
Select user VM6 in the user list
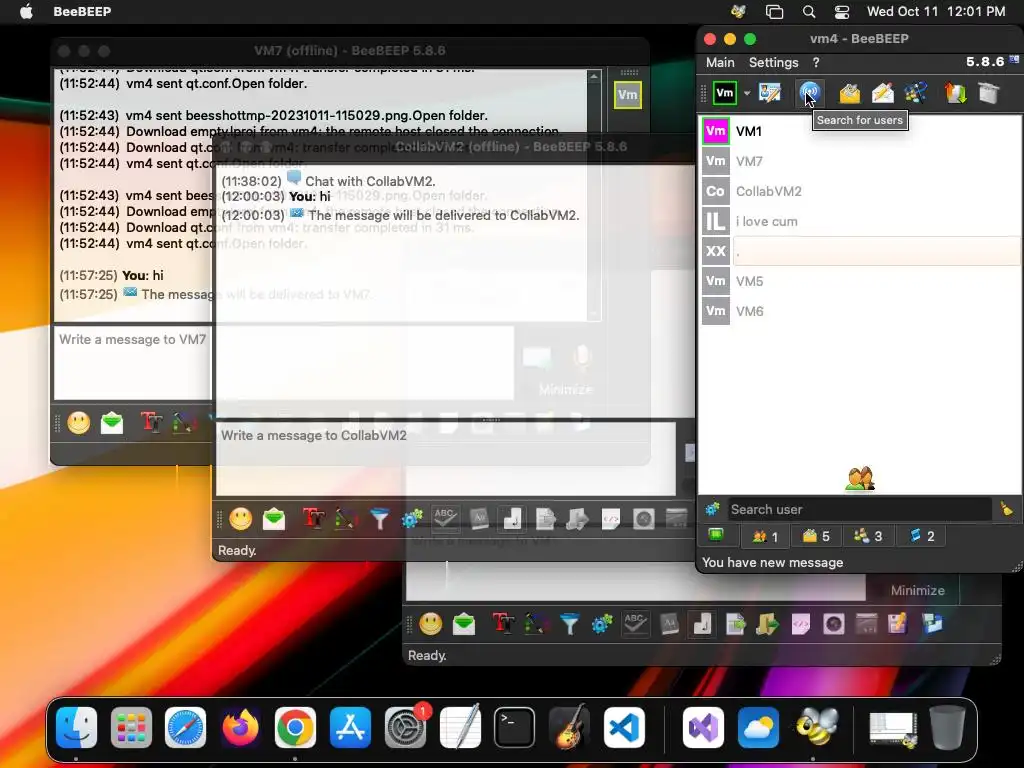[859, 312]
